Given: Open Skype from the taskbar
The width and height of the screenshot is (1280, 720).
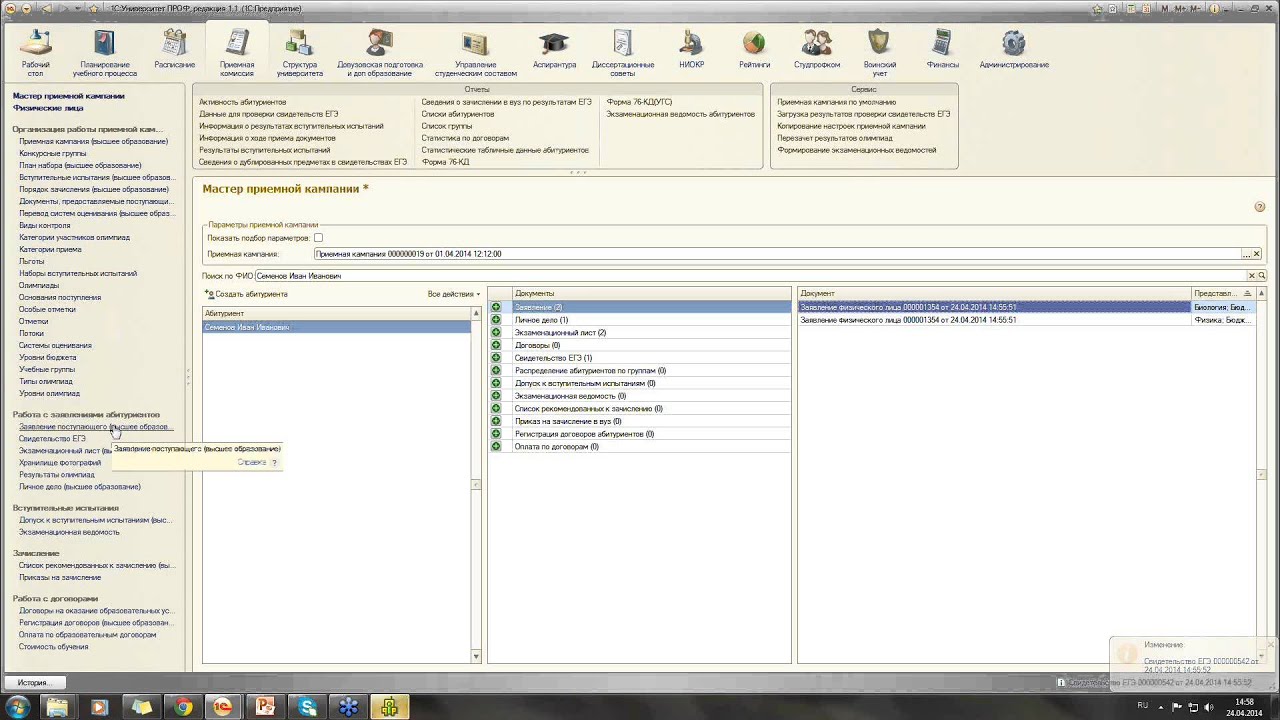Looking at the screenshot, I should click(x=307, y=707).
